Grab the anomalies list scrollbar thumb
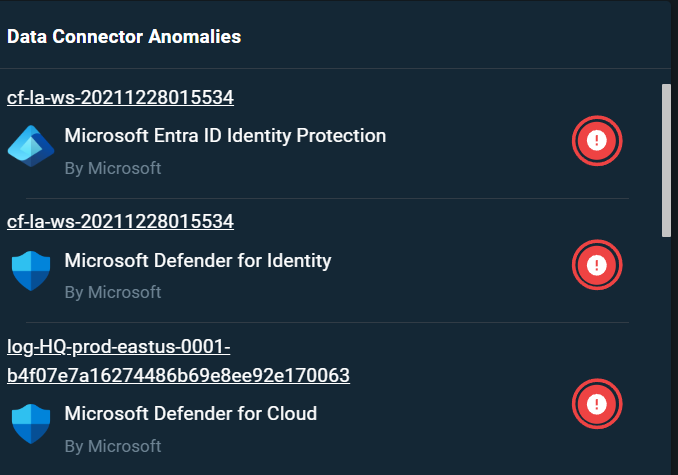 (x=666, y=160)
